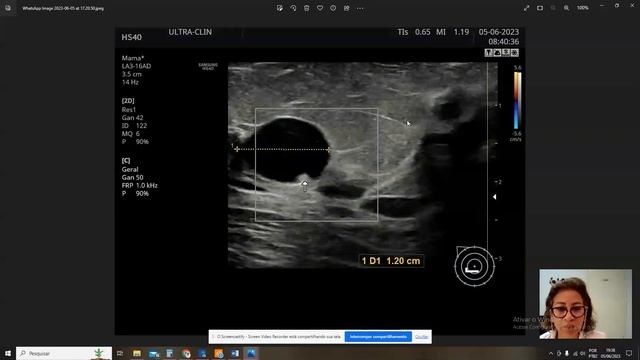Click the icon row under exam time

pyautogui.click(x=502, y=53)
